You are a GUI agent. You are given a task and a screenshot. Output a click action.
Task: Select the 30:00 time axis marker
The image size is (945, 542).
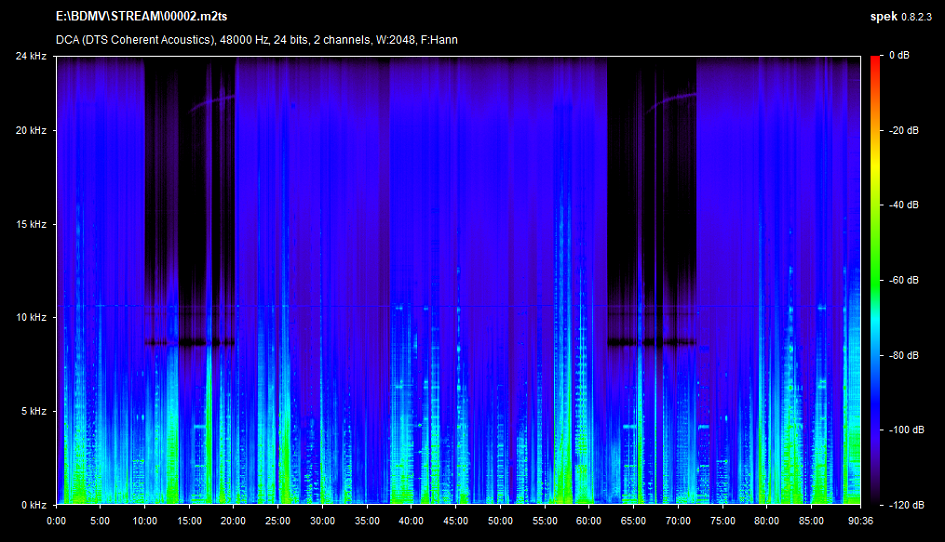(323, 520)
